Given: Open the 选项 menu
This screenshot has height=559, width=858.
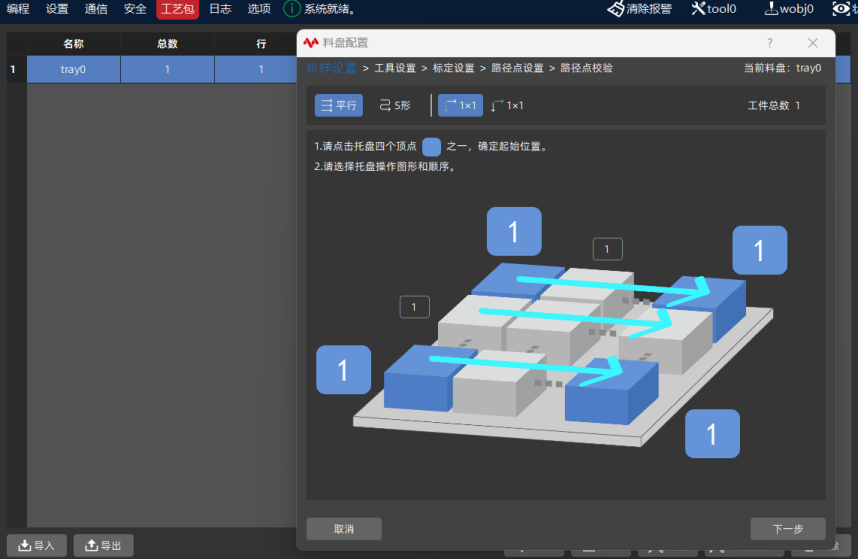Looking at the screenshot, I should point(259,9).
